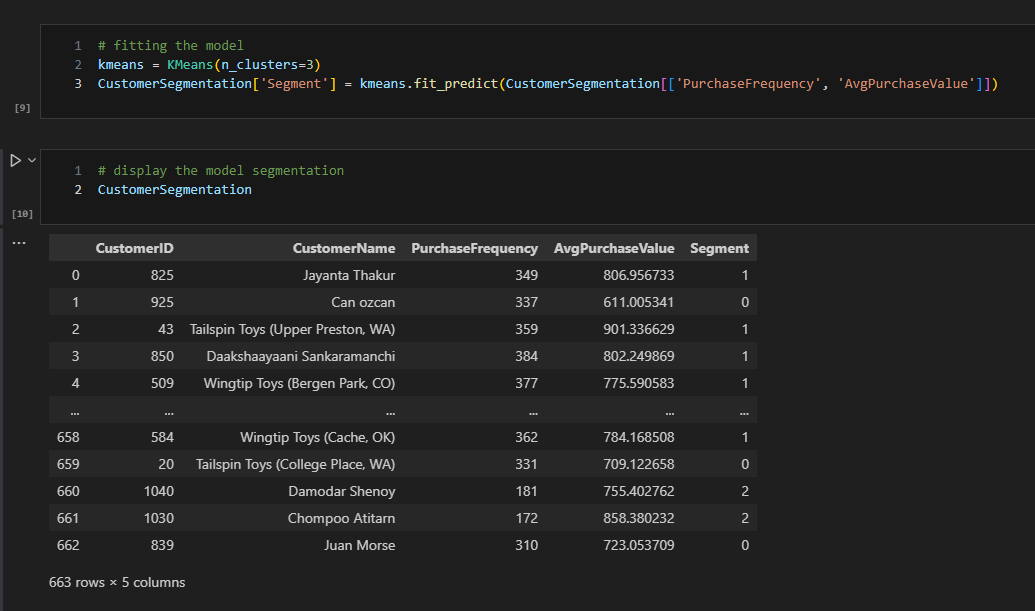Select the Chompoo Atitarn name cell
The image size is (1035, 611).
pyautogui.click(x=341, y=519)
